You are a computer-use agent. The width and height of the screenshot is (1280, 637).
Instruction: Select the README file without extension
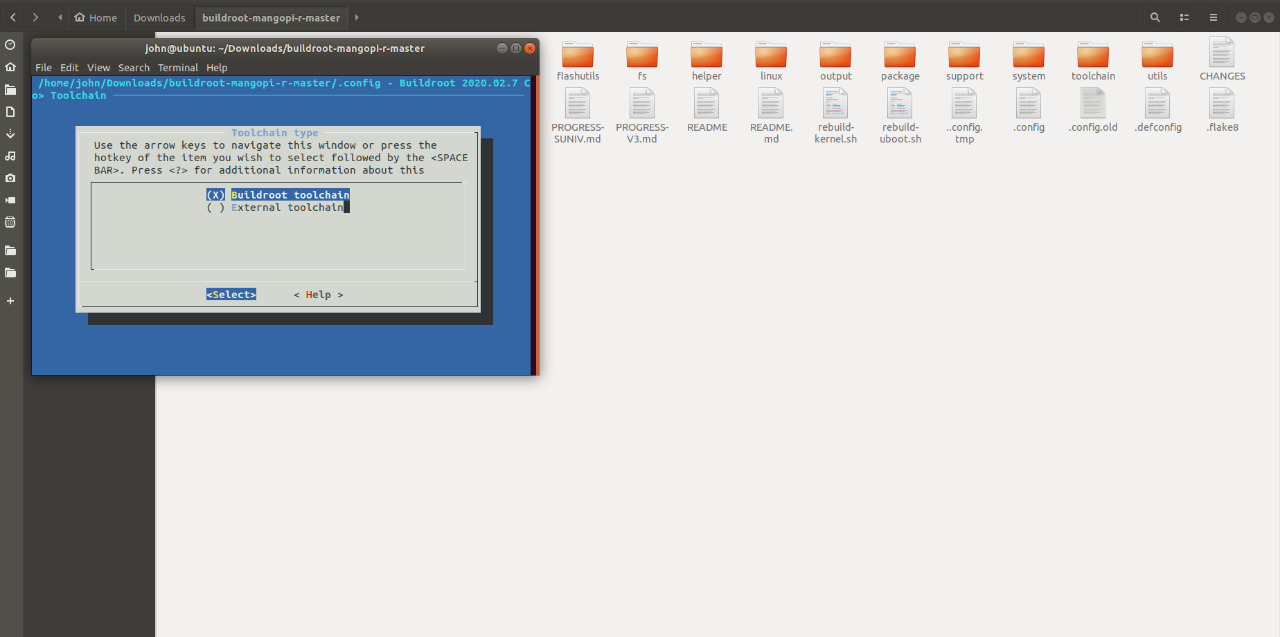click(706, 111)
